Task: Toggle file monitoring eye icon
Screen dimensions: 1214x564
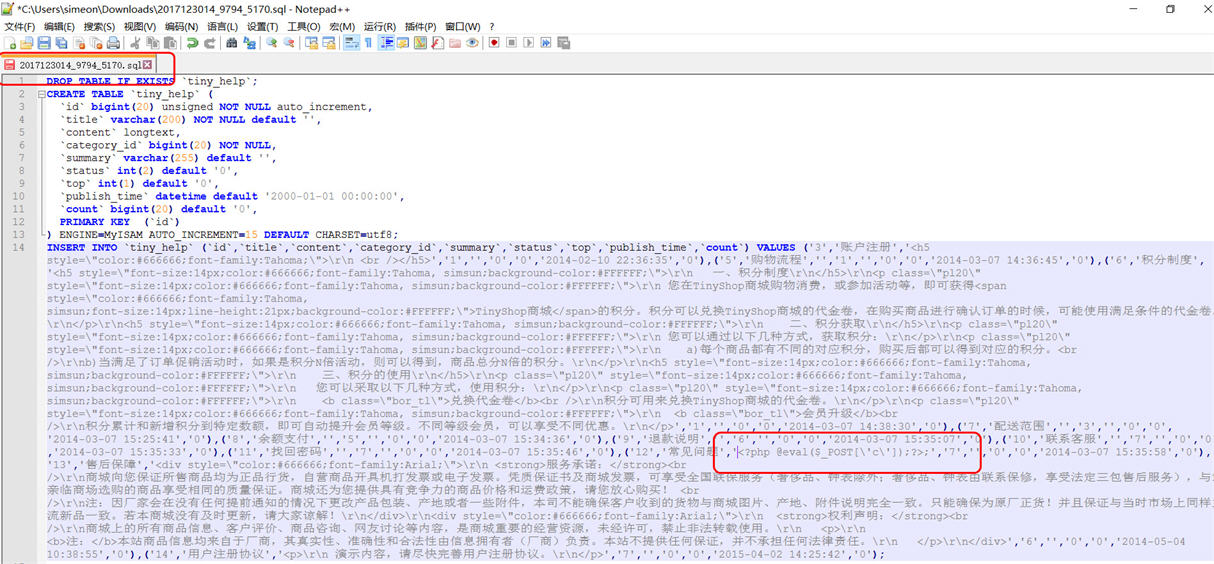Action: point(472,43)
